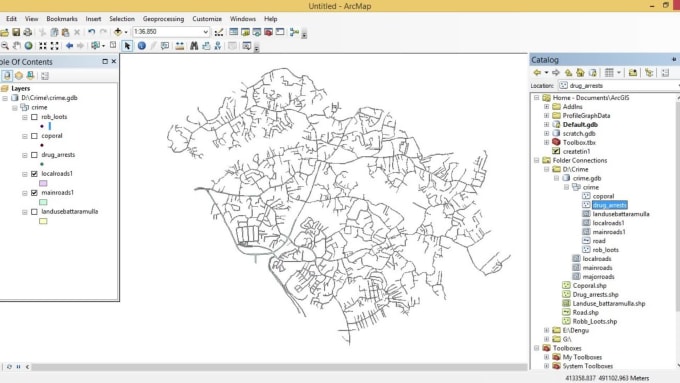This screenshot has width=680, height=383.
Task: Click Add Data toolbar button
Action: pyautogui.click(x=118, y=32)
